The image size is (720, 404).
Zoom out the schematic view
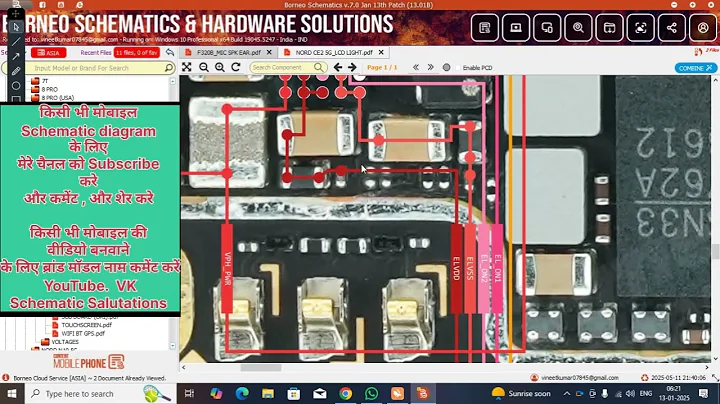[x=204, y=67]
